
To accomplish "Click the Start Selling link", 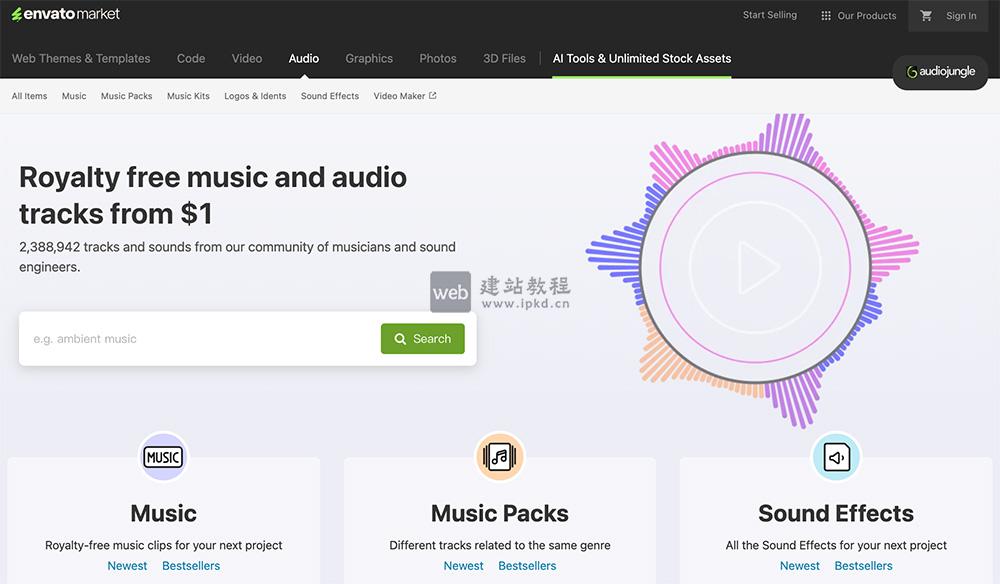I will 769,15.
